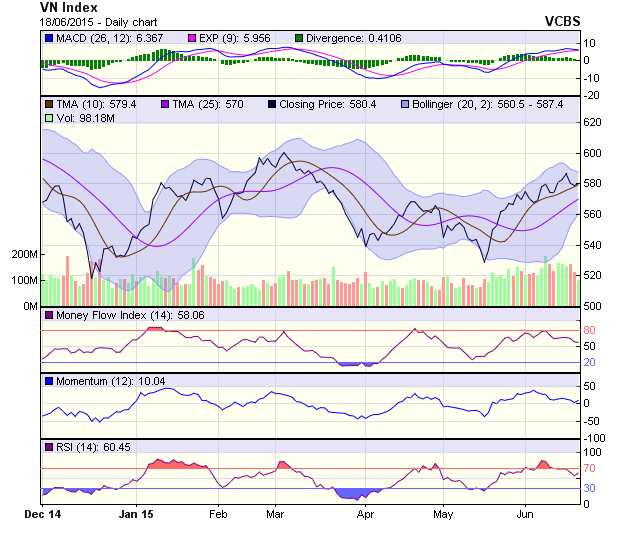620x535 pixels.
Task: Click the 620 price axis value
Action: (x=592, y=122)
